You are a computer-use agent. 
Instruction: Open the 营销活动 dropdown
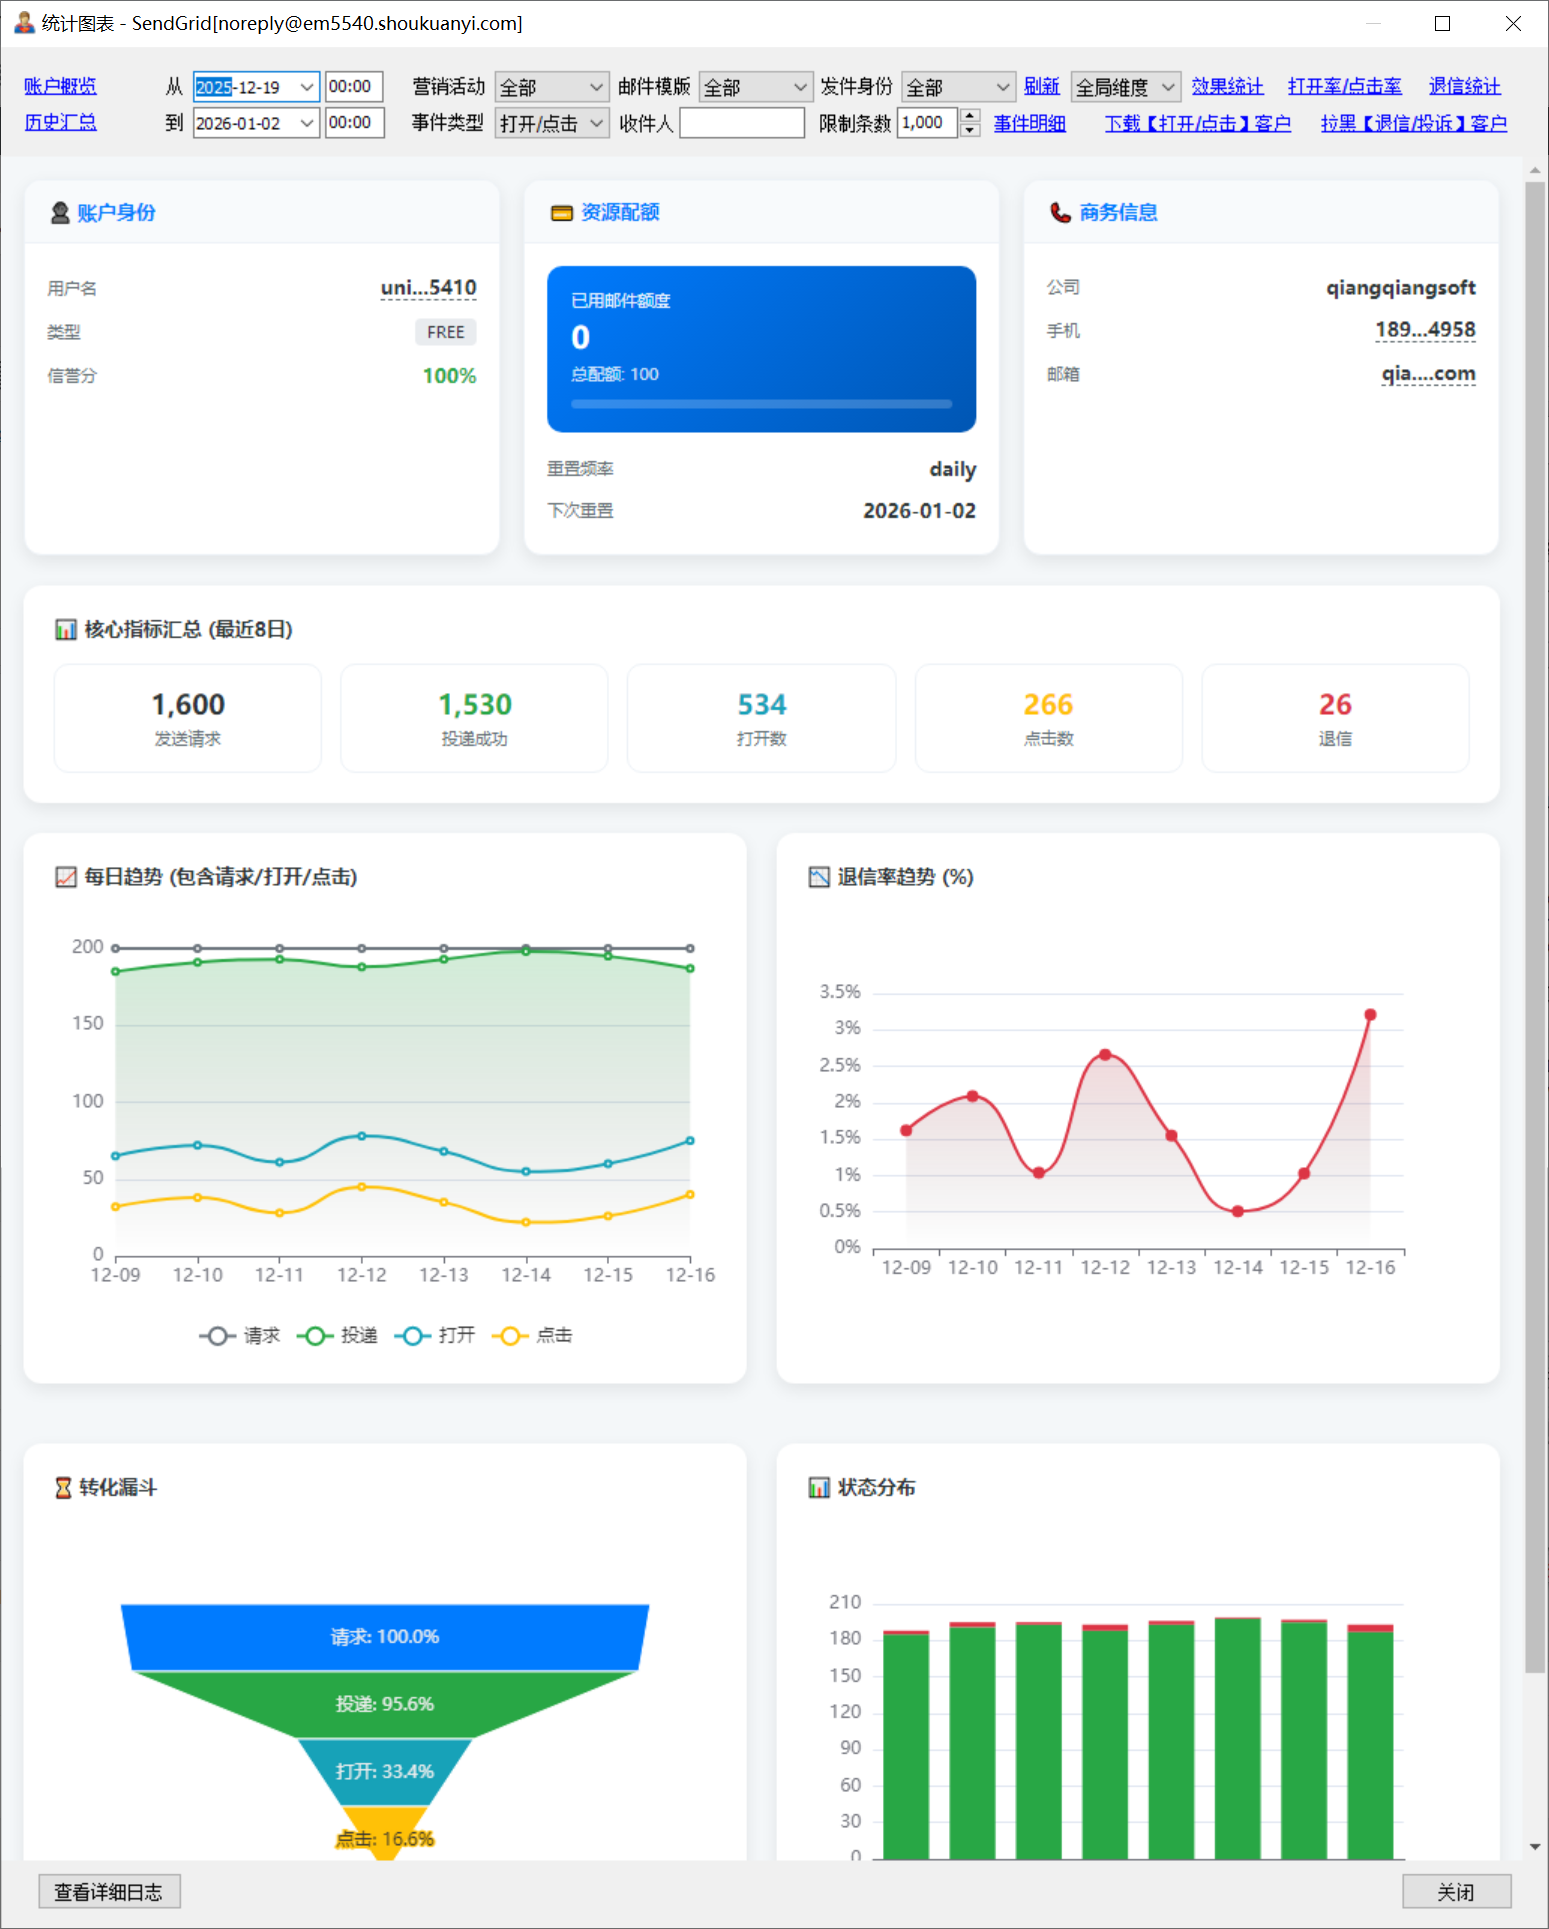(x=551, y=87)
